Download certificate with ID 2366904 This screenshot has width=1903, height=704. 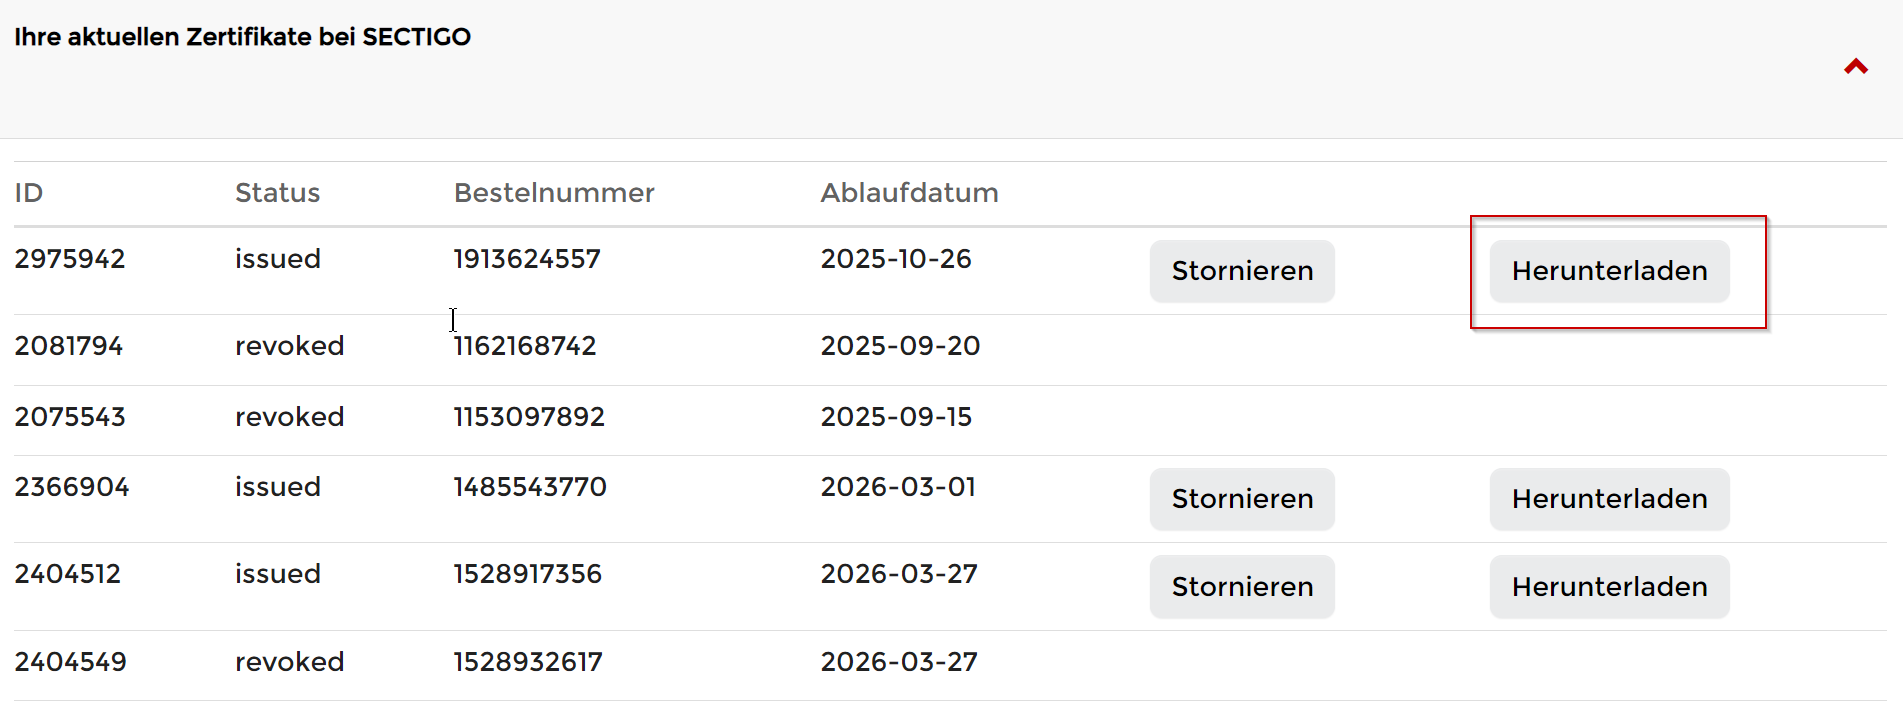1609,499
